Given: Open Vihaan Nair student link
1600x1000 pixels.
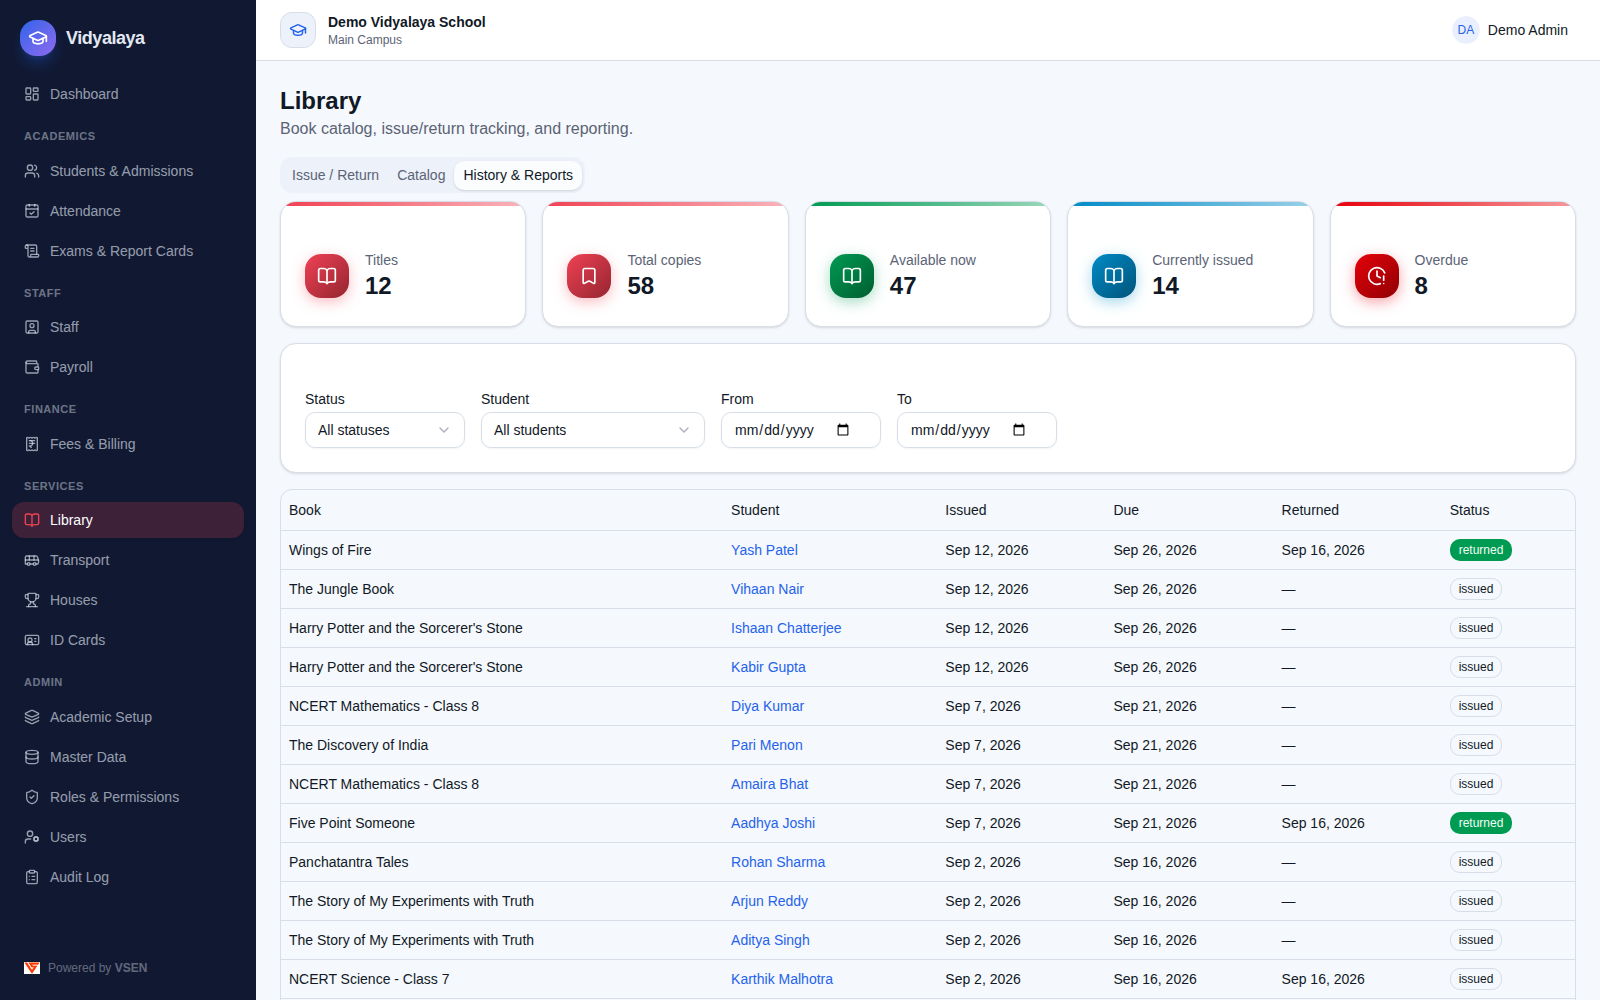Looking at the screenshot, I should [x=767, y=589].
